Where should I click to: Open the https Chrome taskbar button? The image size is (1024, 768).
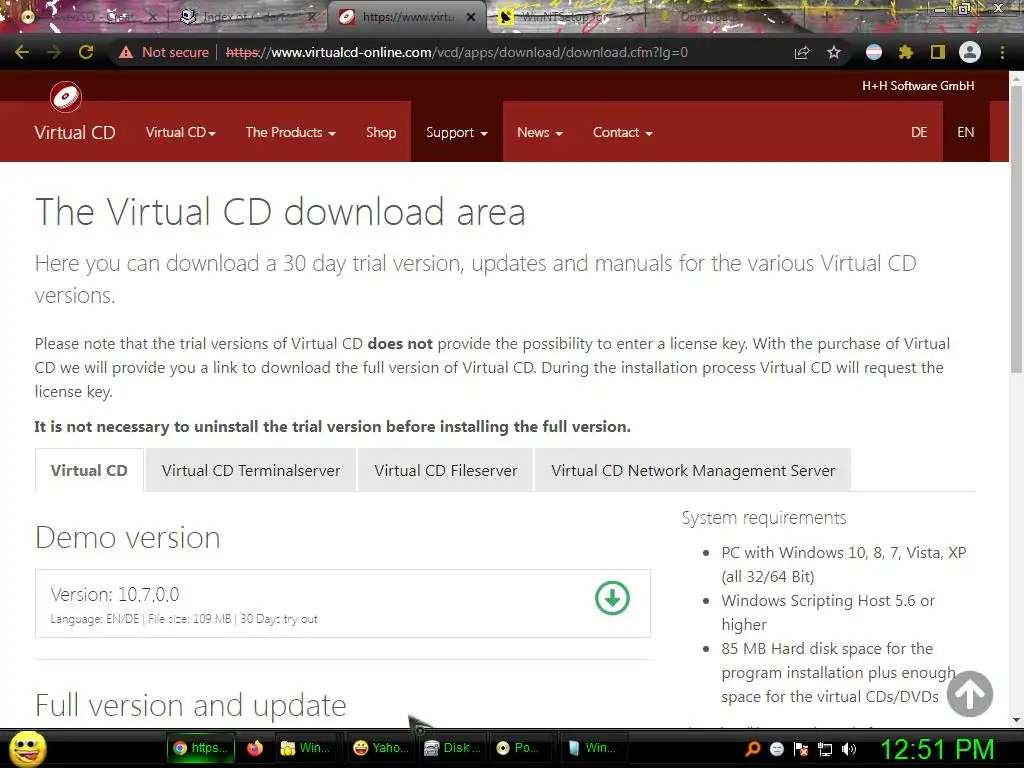pos(200,748)
